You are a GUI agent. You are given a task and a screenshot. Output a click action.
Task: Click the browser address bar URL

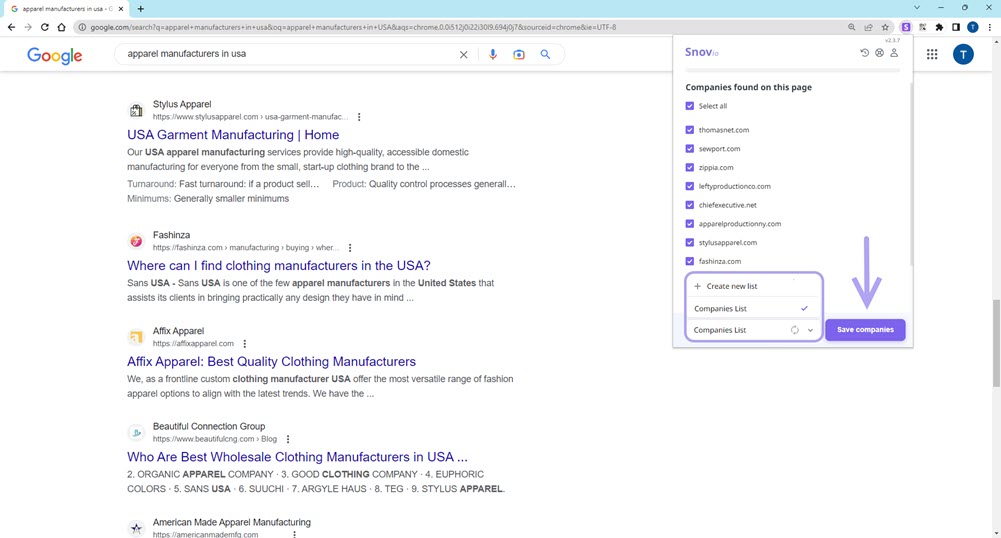(x=353, y=27)
